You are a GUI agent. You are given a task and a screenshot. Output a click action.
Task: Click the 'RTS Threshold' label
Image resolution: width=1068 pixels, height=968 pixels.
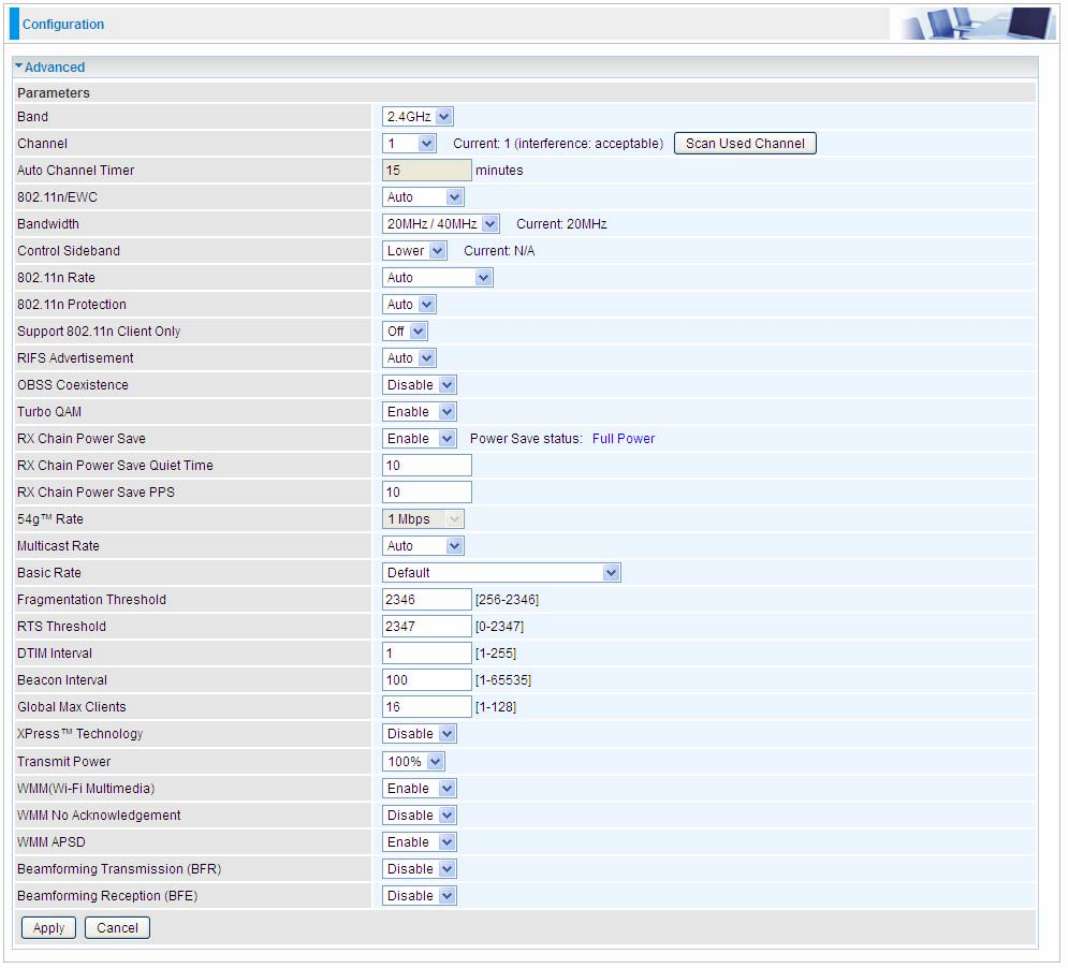[62, 627]
